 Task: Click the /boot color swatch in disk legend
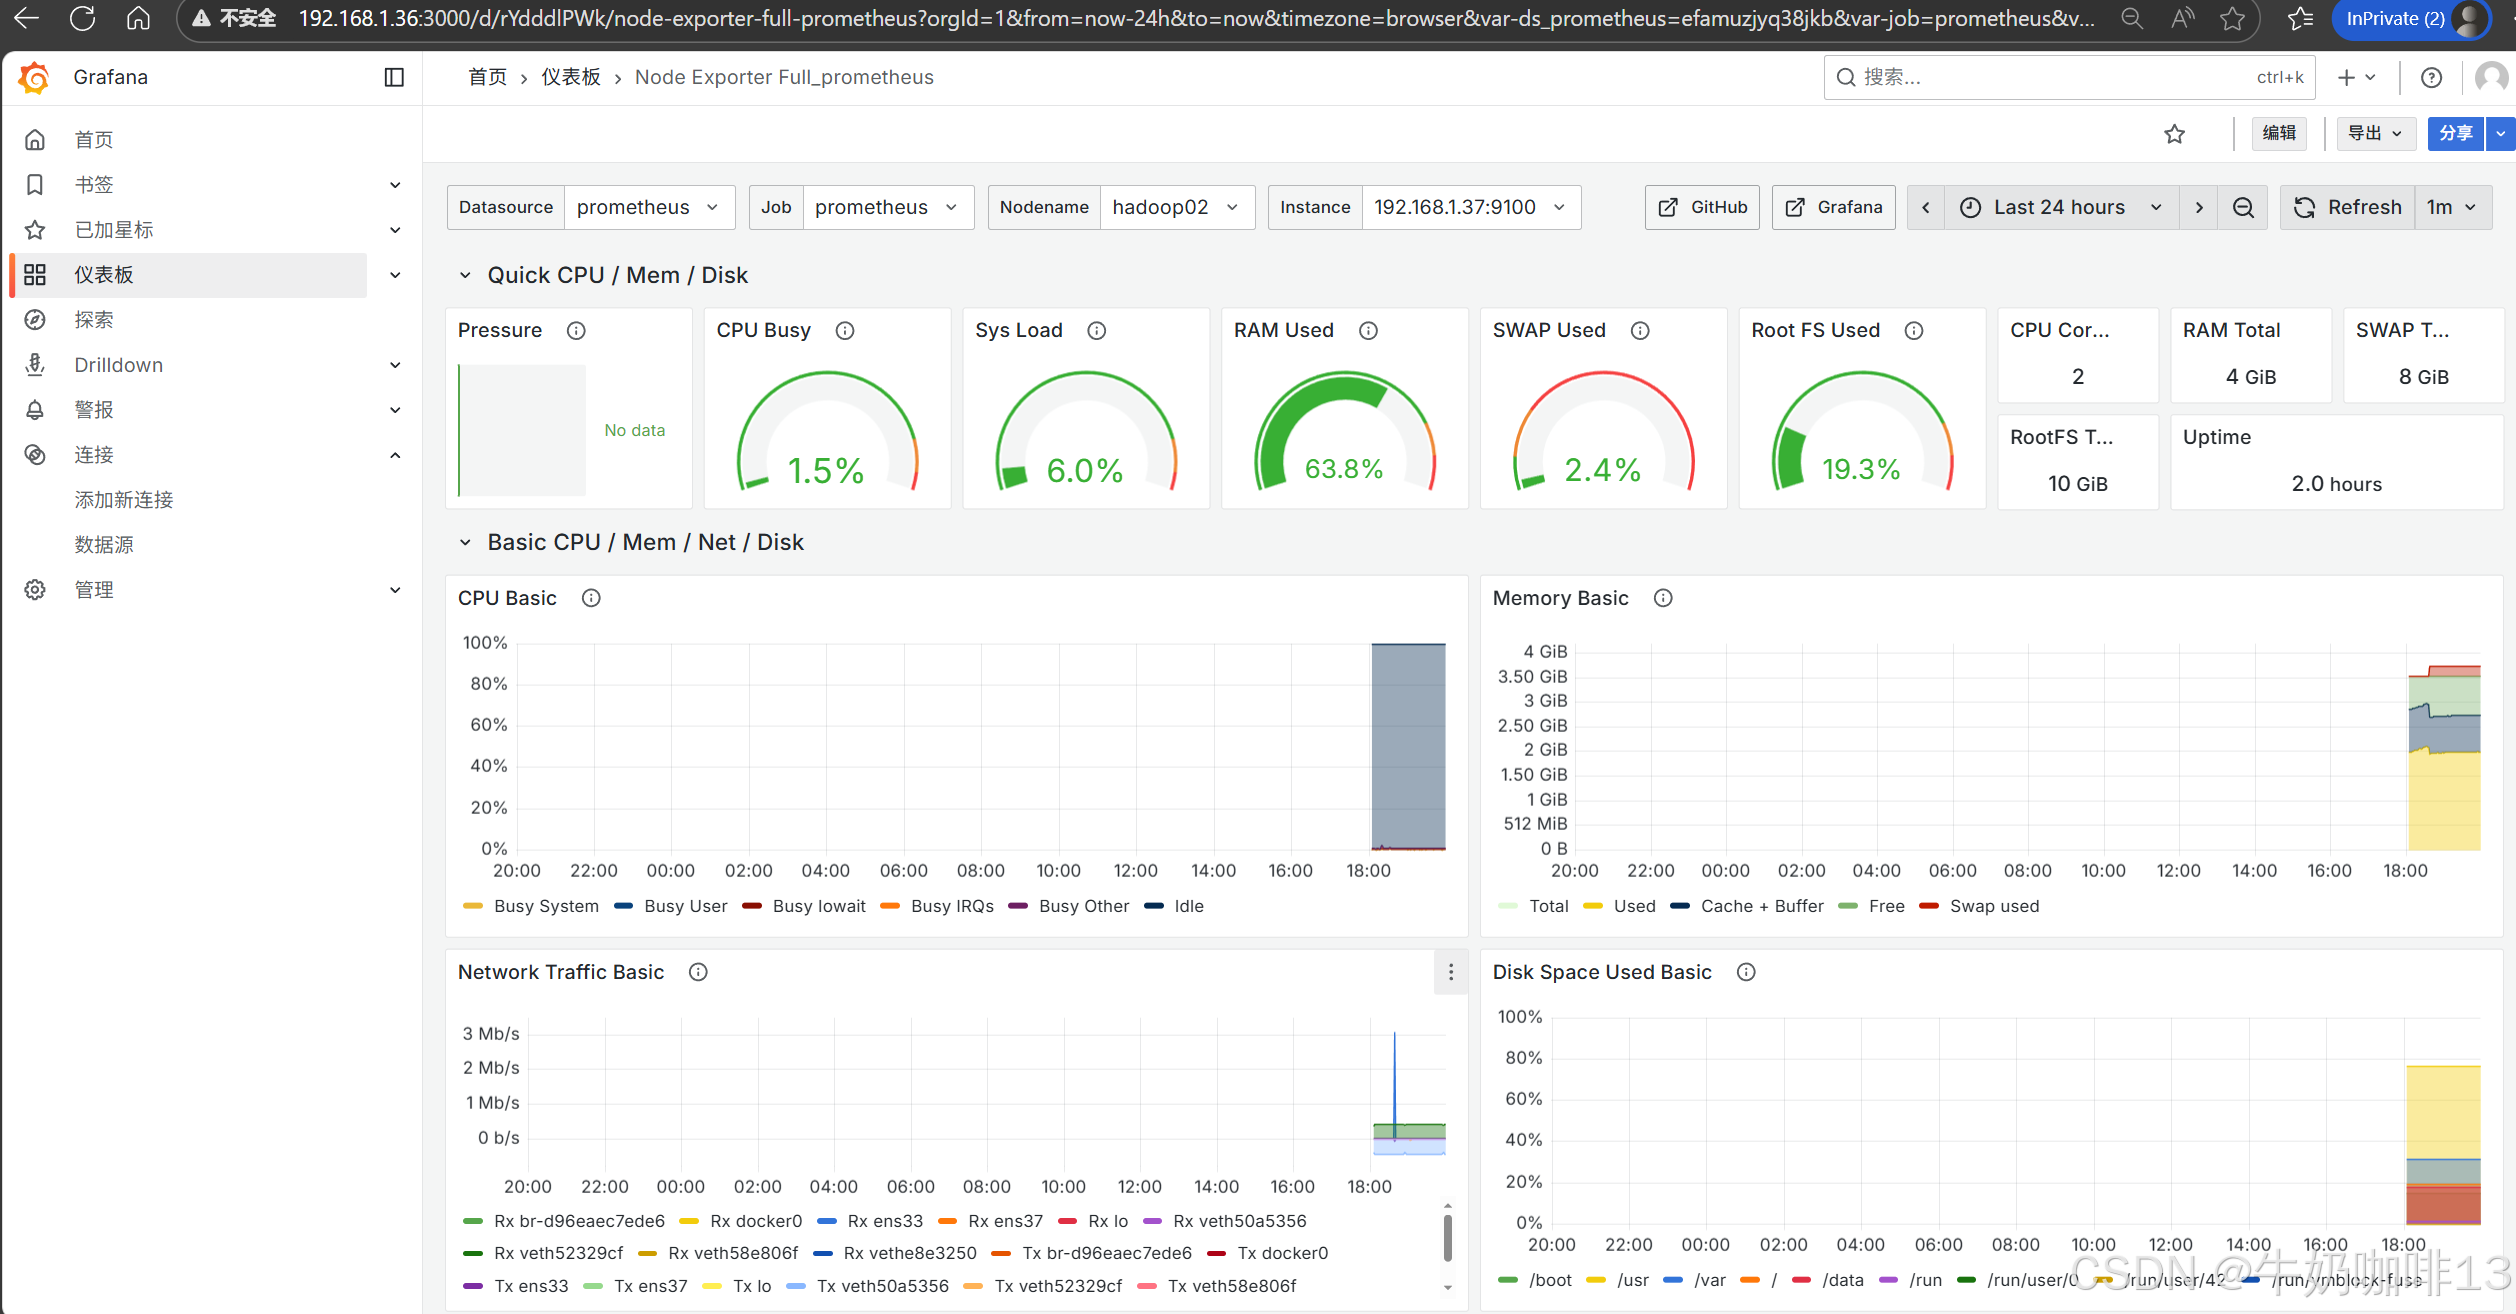[1508, 1280]
